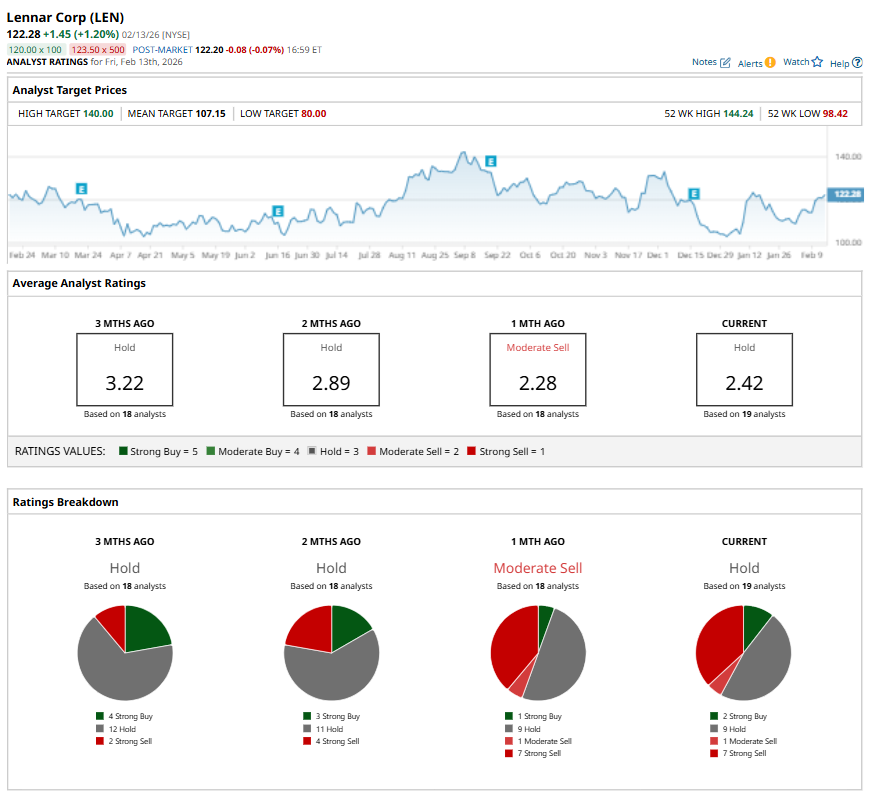The image size is (875, 801).
Task: Click the Alerts link text
Action: [750, 63]
